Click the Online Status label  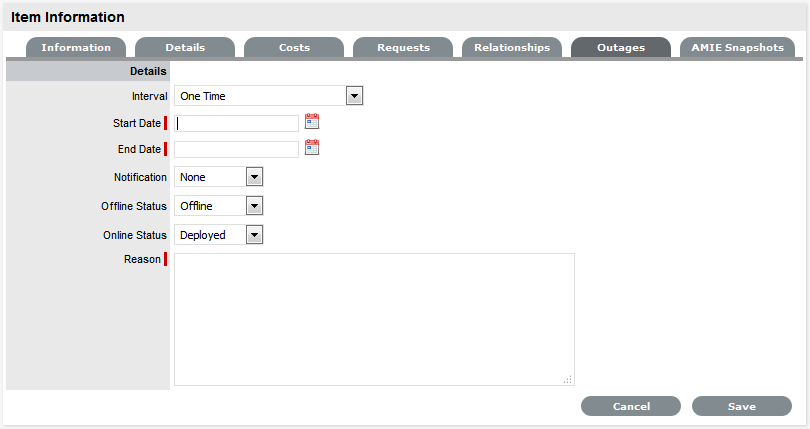[x=135, y=235]
